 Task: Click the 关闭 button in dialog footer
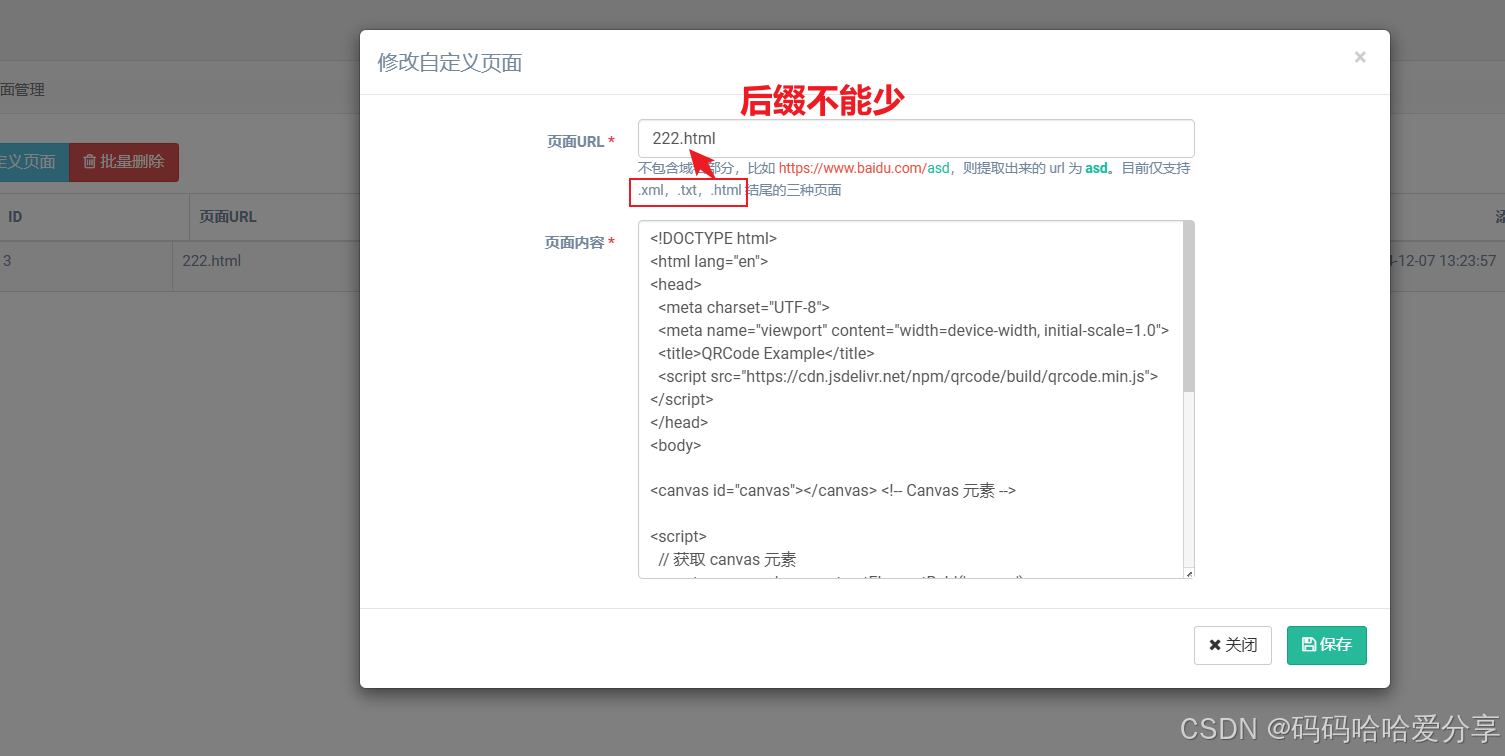(1232, 645)
